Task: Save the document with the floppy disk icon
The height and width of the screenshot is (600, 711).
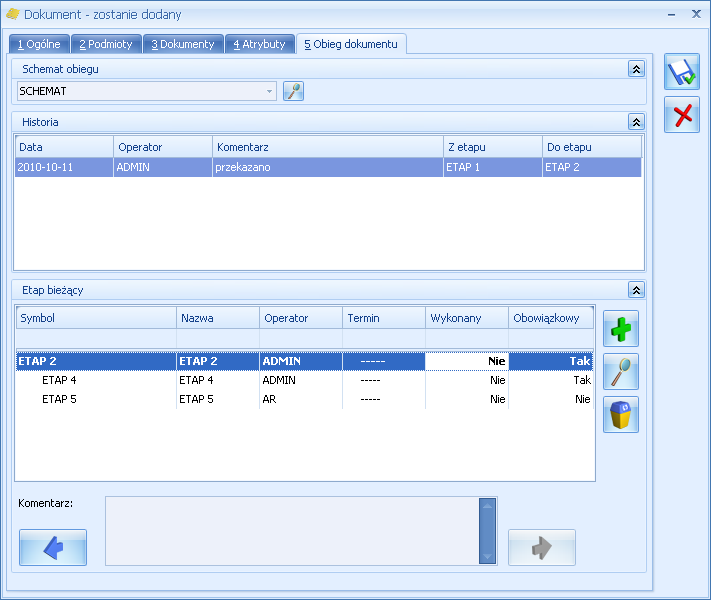Action: [x=682, y=72]
